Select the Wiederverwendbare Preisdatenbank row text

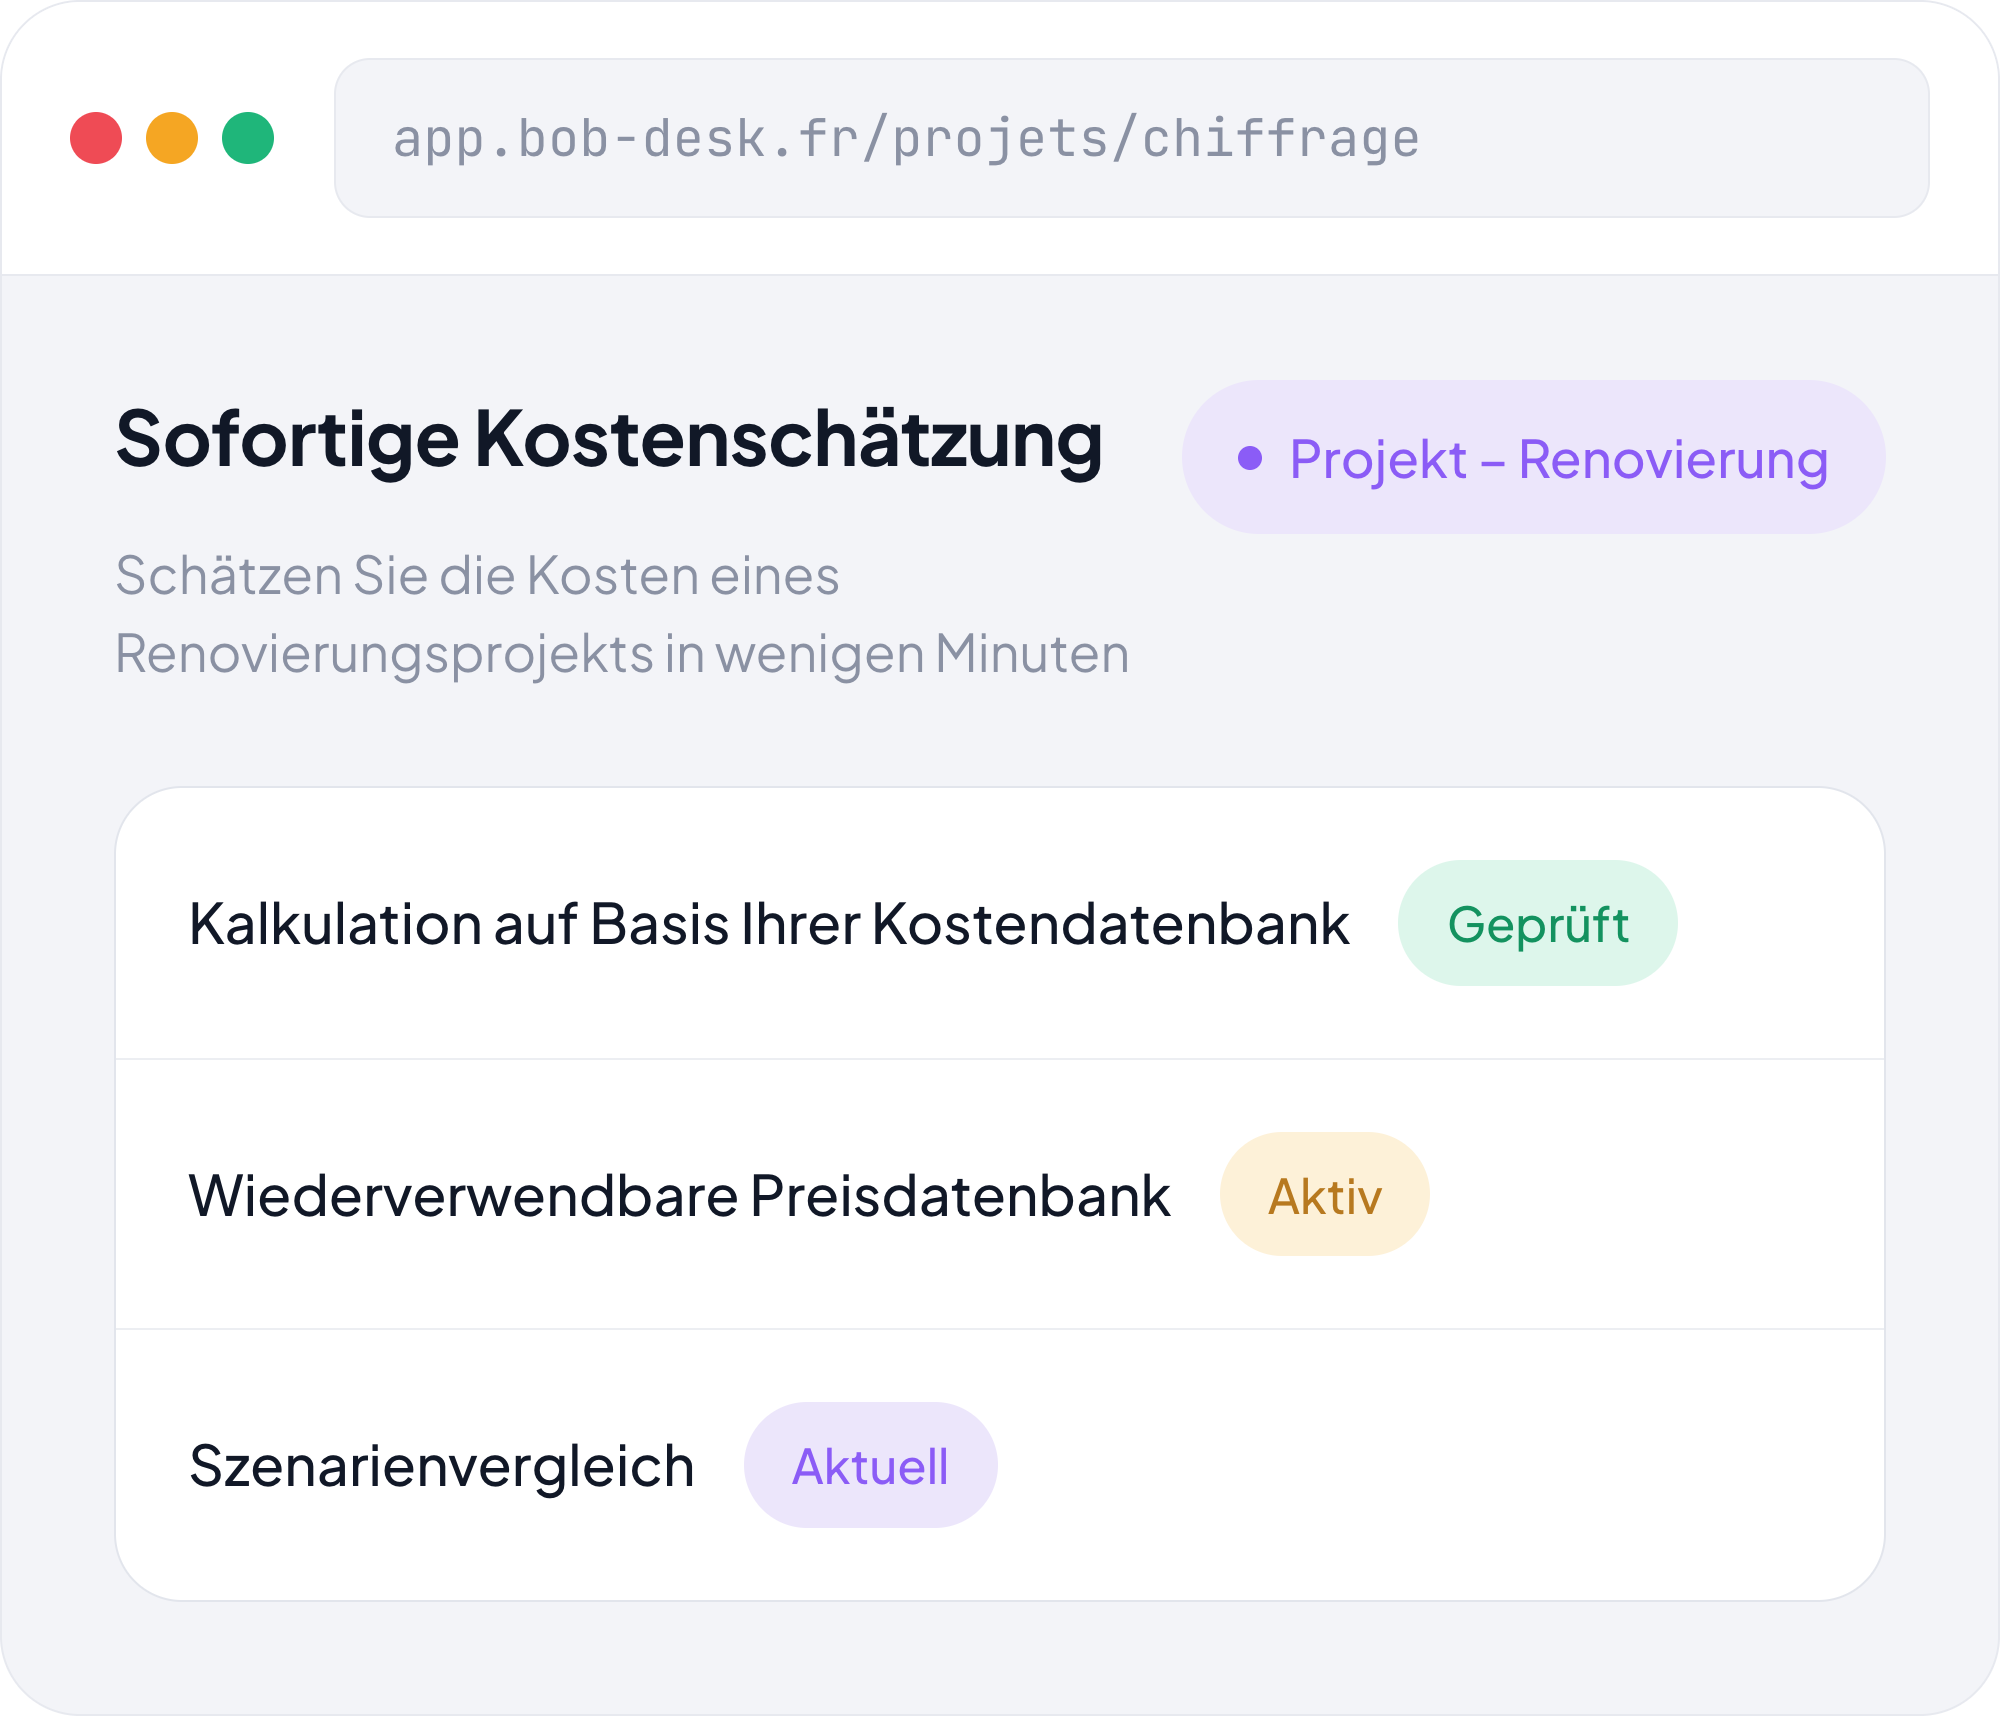point(679,1195)
